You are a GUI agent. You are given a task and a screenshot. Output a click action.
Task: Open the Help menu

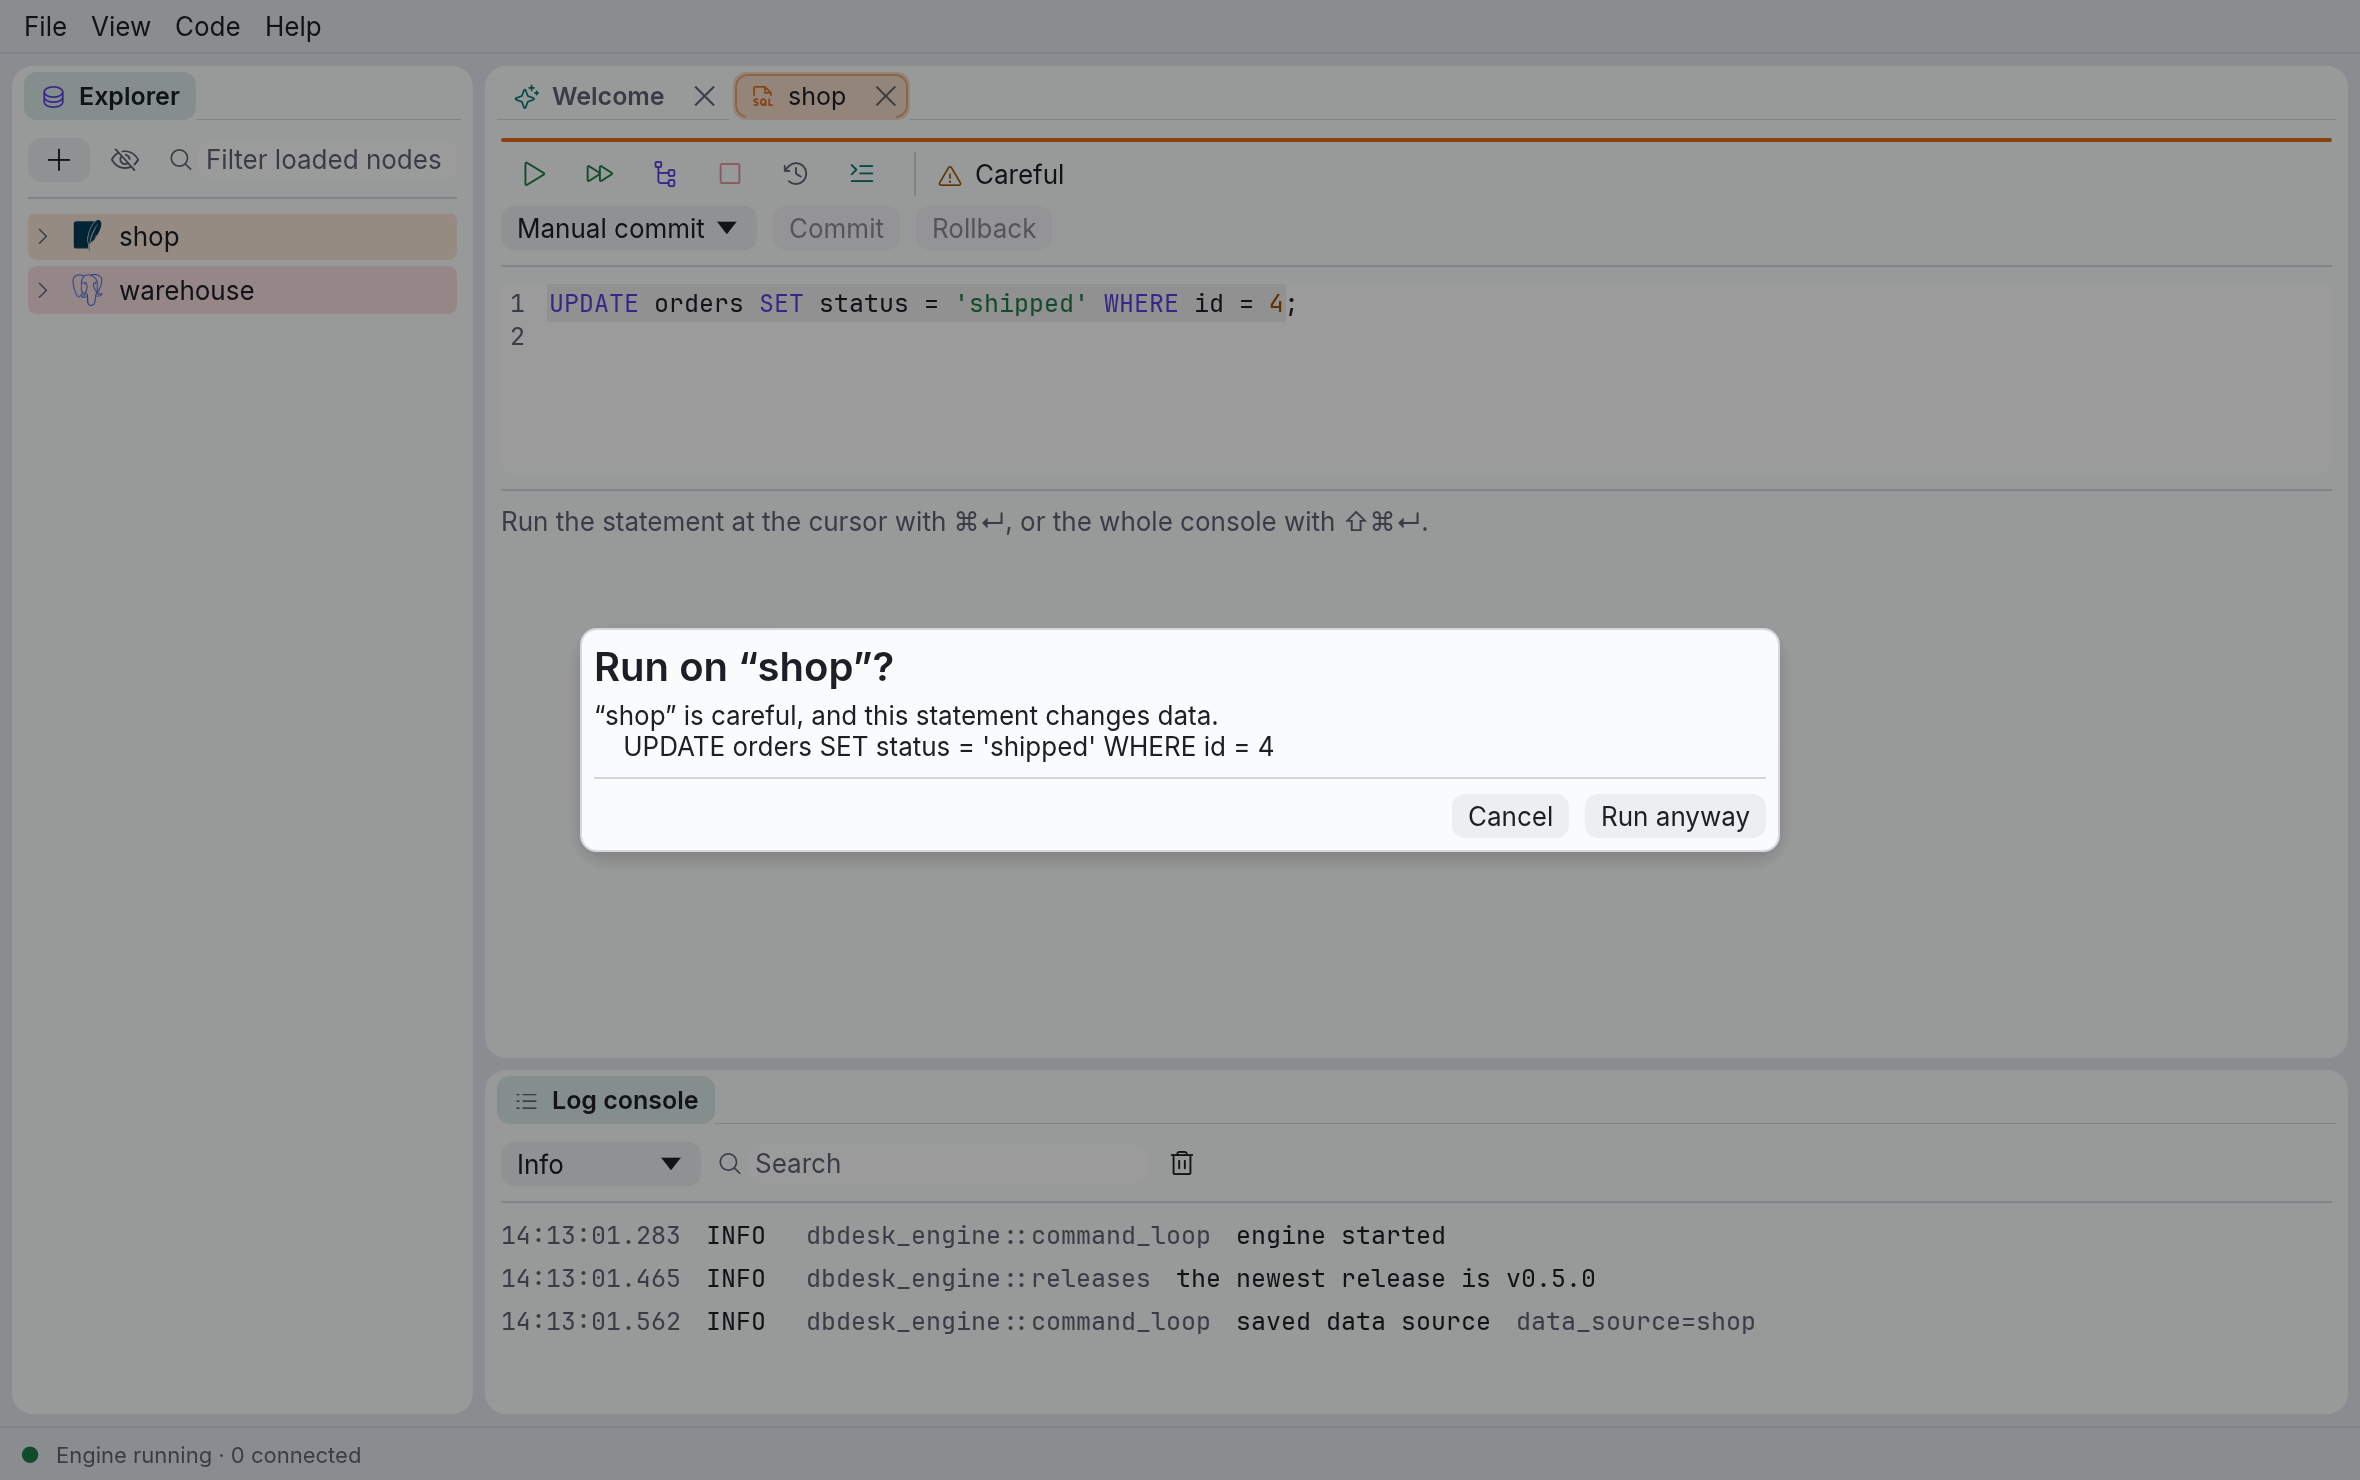(x=292, y=27)
